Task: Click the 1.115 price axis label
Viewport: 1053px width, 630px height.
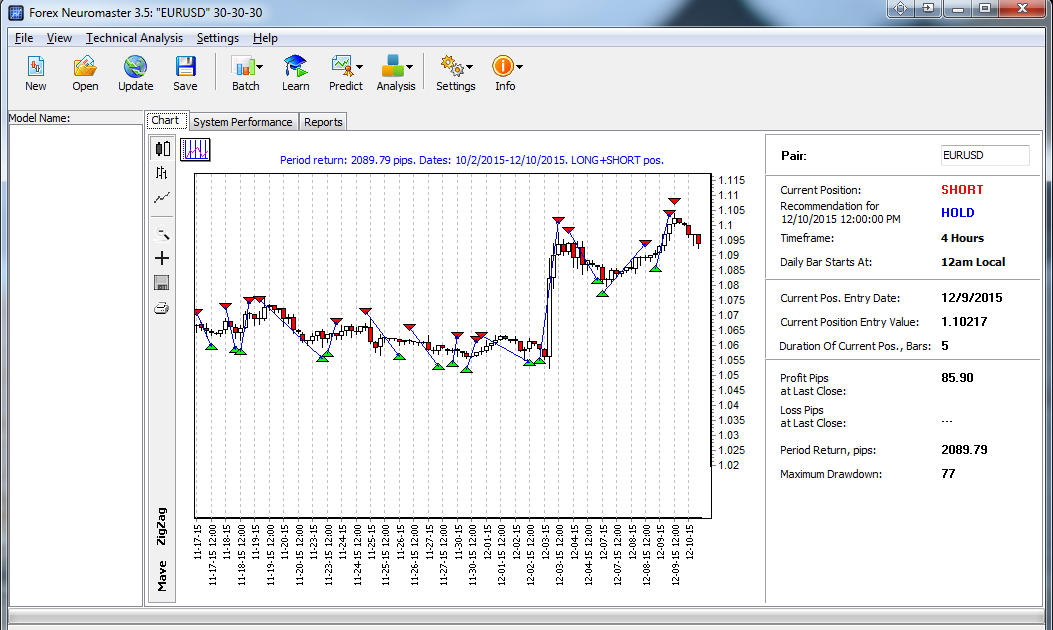Action: pyautogui.click(x=731, y=181)
